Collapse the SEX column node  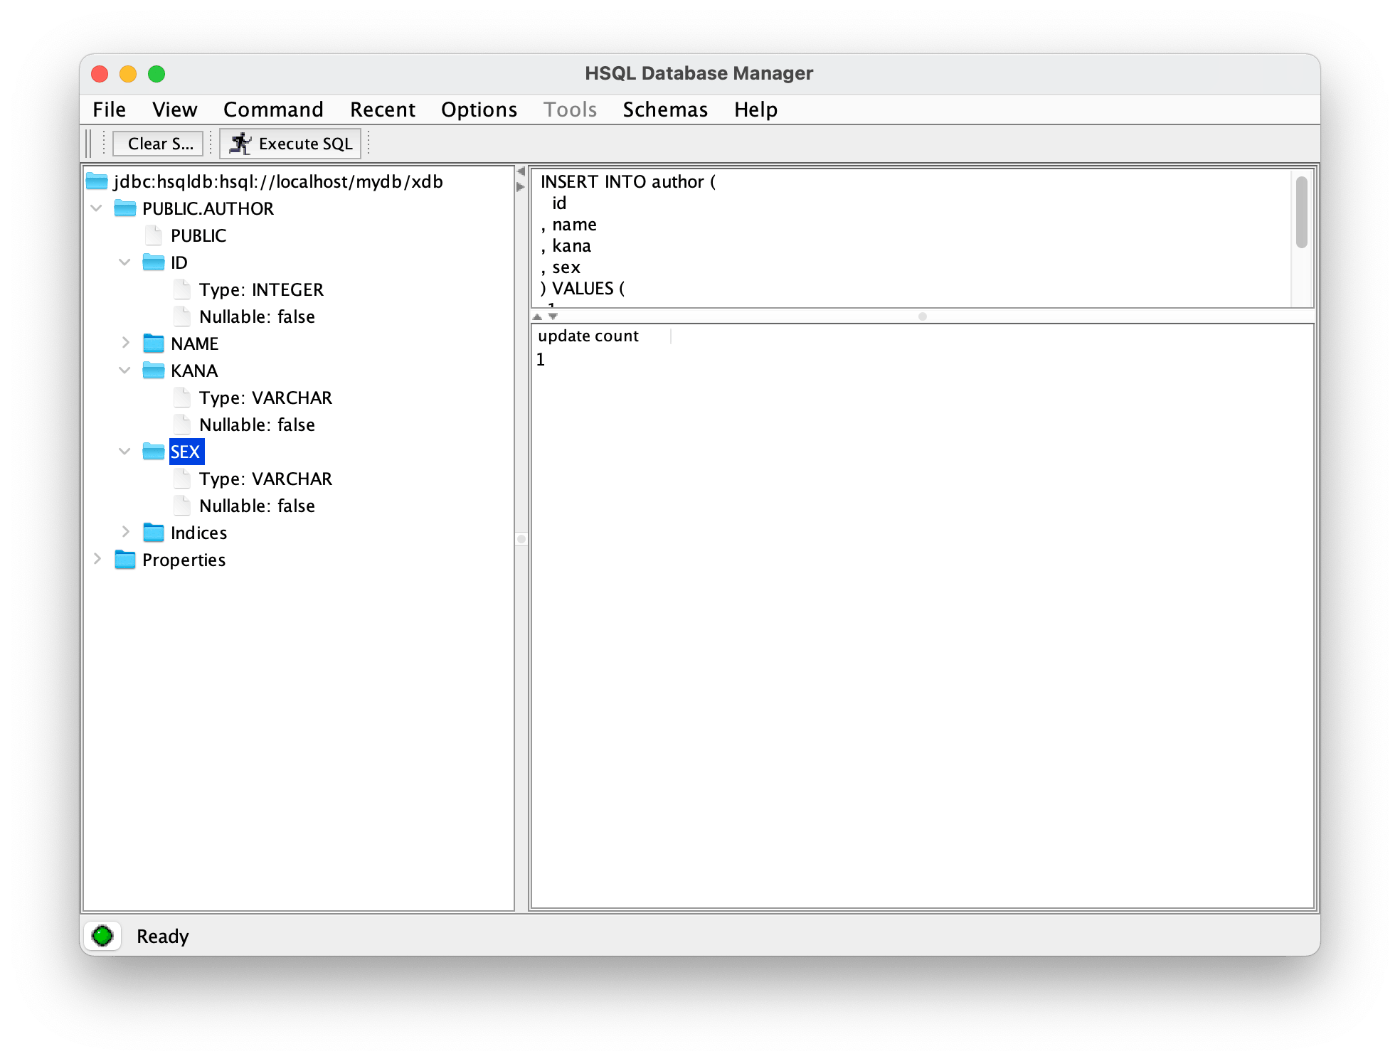125,451
